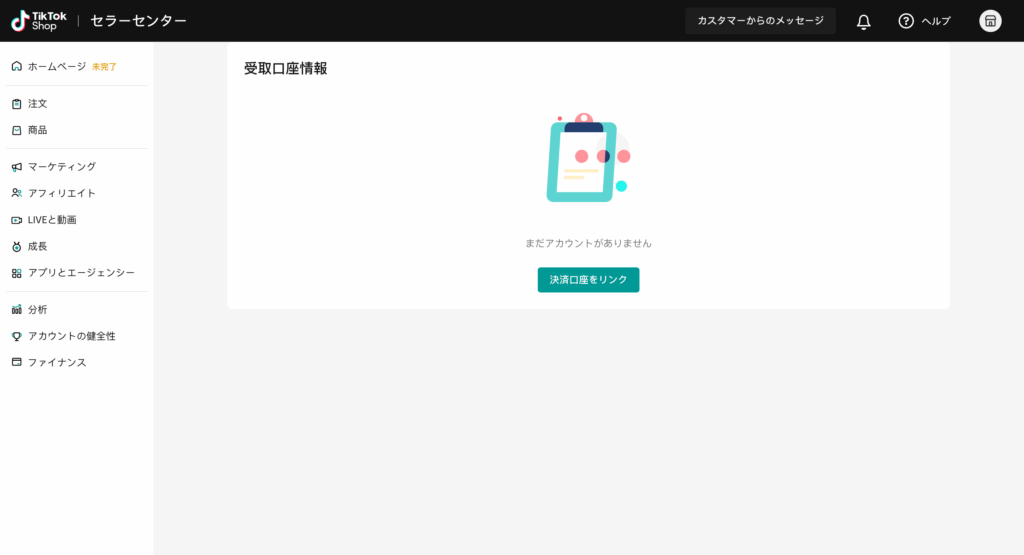Open the notifications bell
Image resolution: width=1024 pixels, height=555 pixels.
(864, 21)
